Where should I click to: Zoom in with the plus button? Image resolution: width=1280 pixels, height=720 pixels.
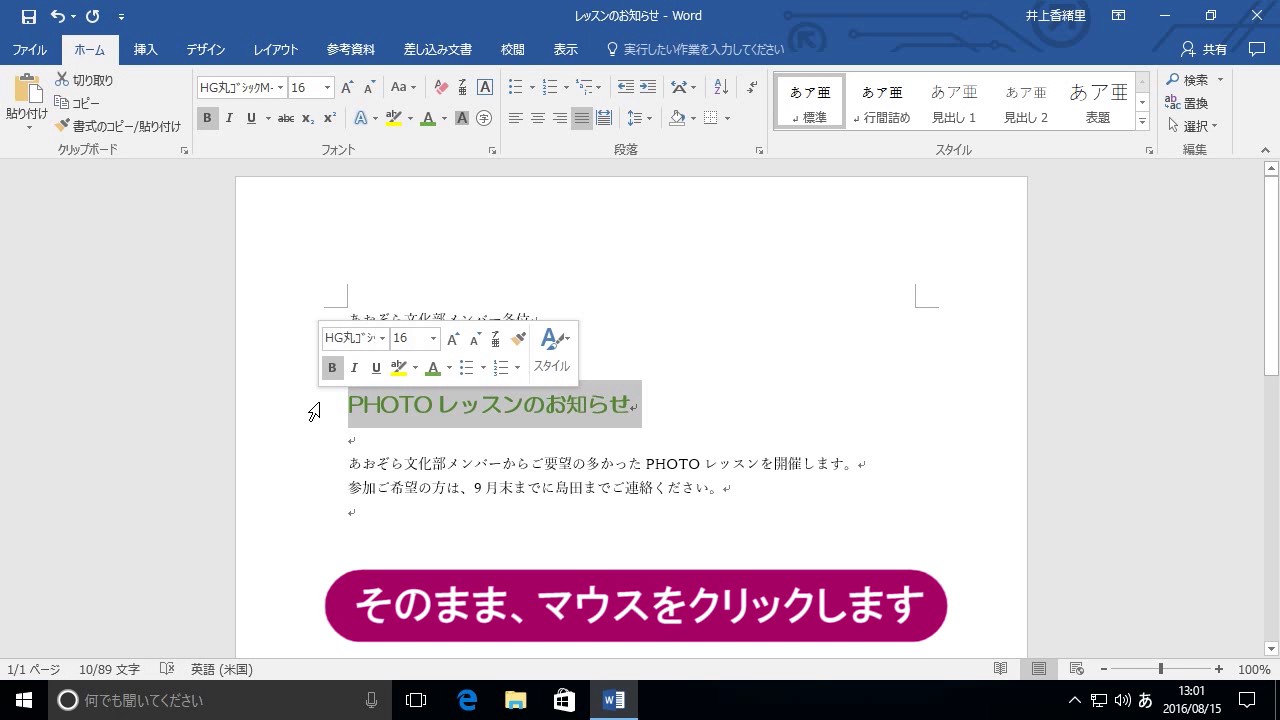pyautogui.click(x=1219, y=669)
